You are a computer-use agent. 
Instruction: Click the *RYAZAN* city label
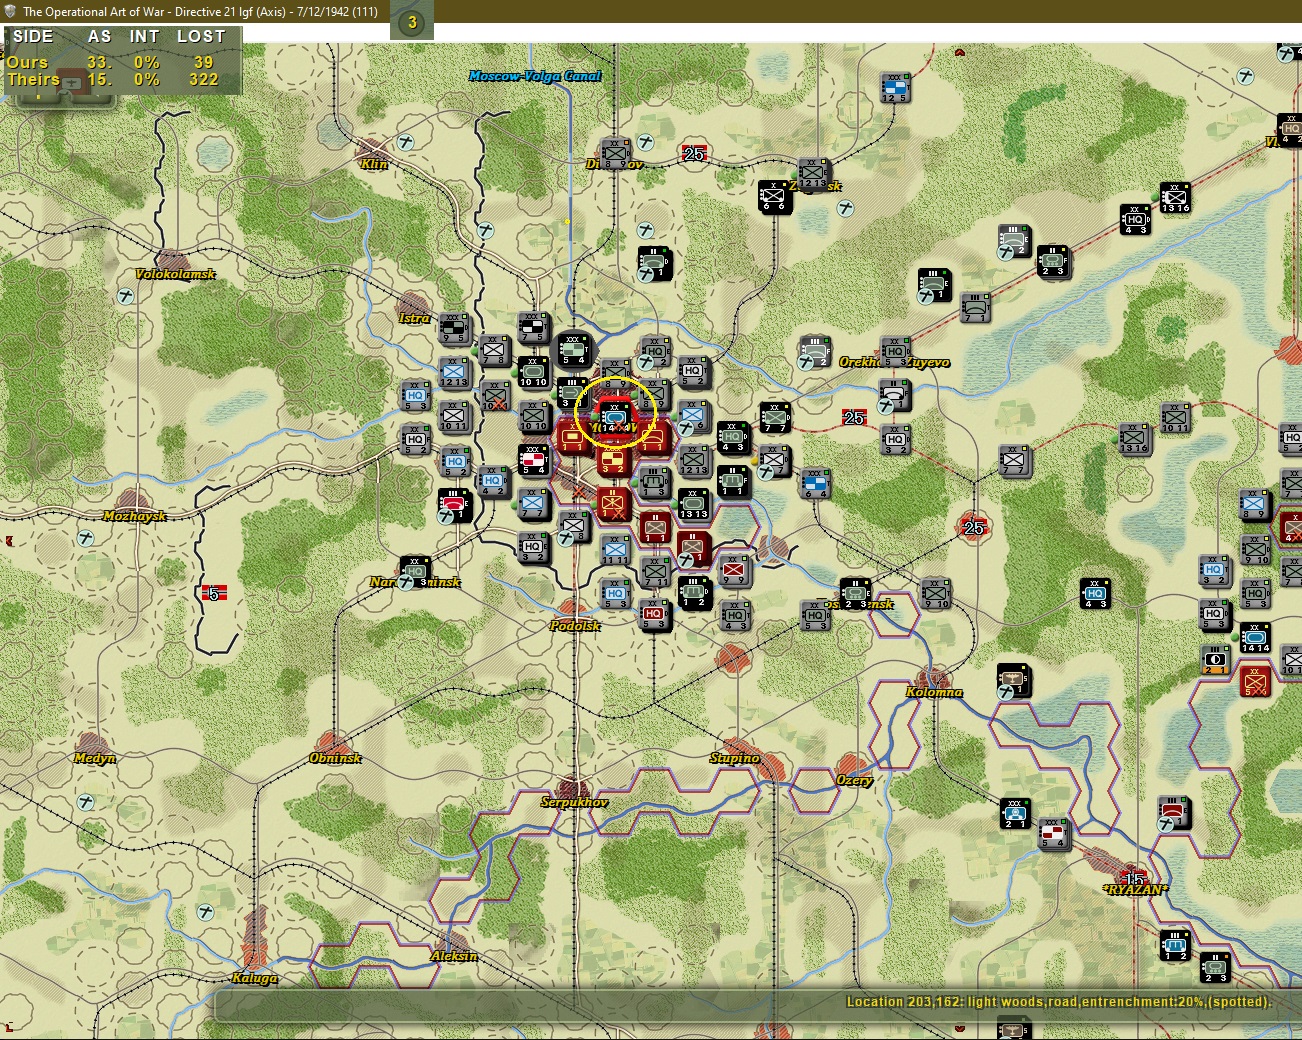pos(1134,890)
